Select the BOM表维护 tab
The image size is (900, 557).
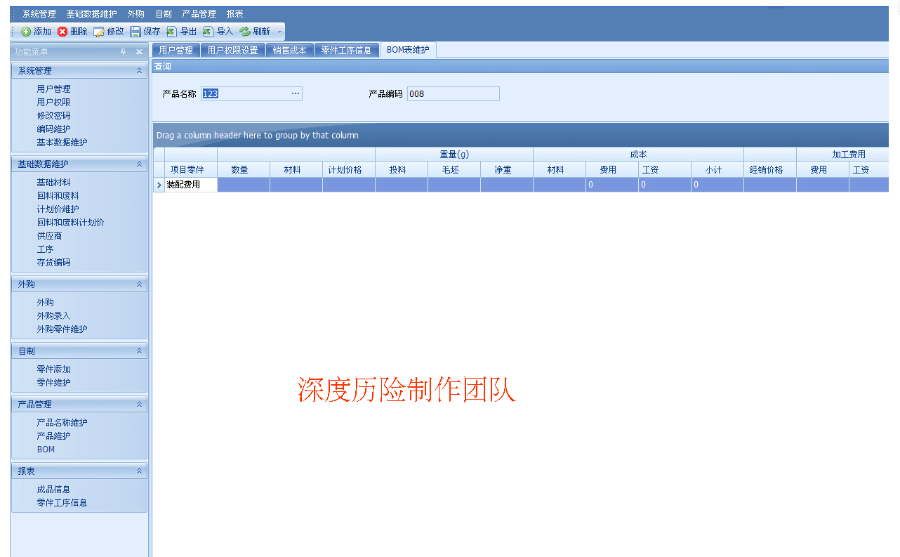tap(408, 51)
